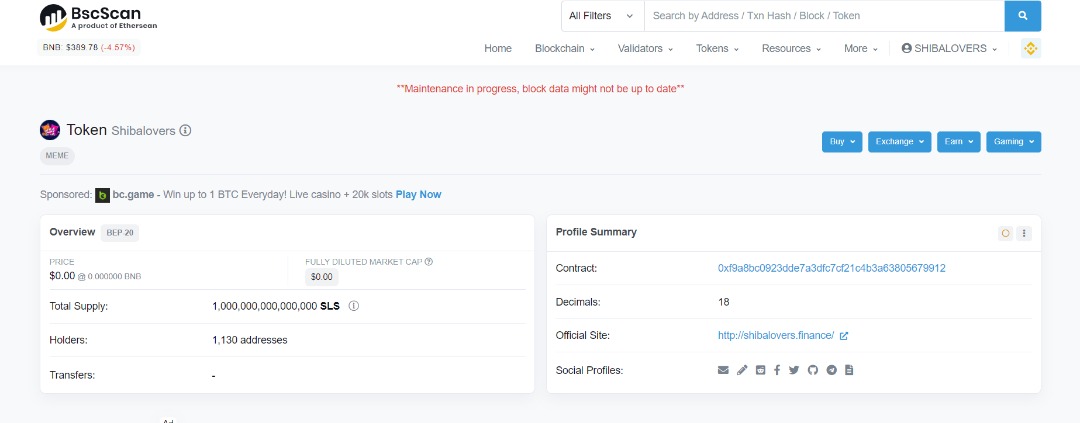Click the blue search magnifier button
This screenshot has height=423, width=1080.
point(1023,16)
